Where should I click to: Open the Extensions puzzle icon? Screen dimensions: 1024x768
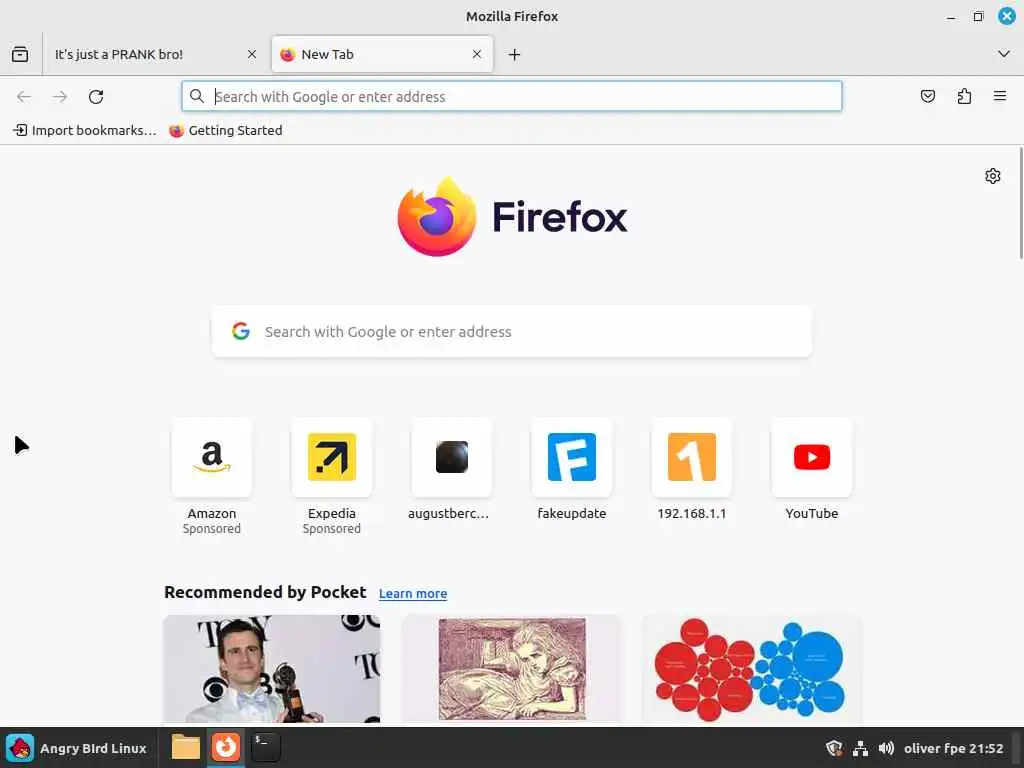(x=964, y=97)
